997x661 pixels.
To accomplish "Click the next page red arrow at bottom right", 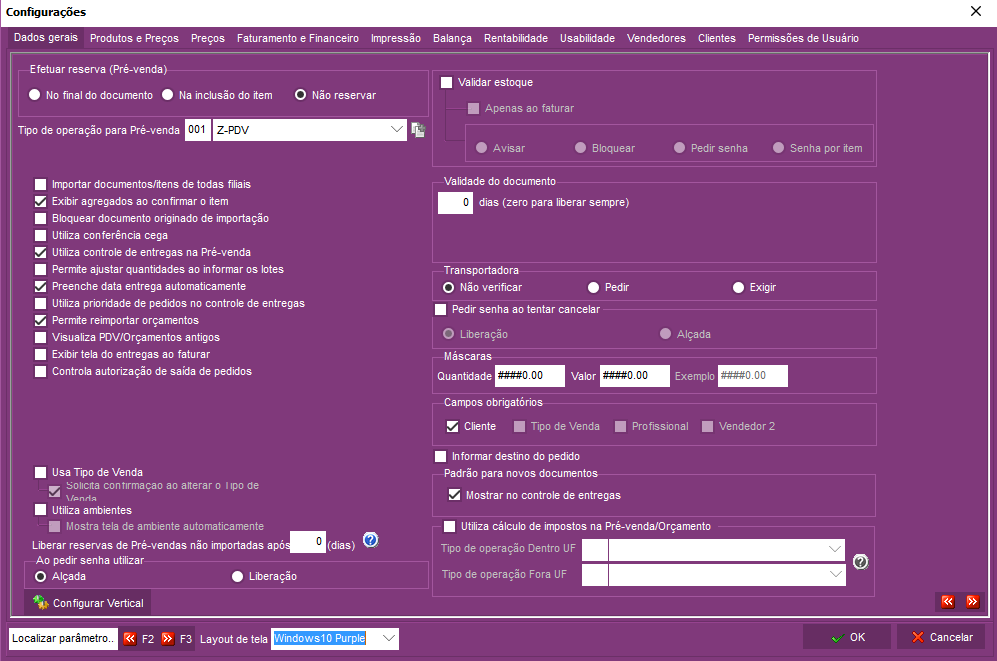I will pos(972,602).
